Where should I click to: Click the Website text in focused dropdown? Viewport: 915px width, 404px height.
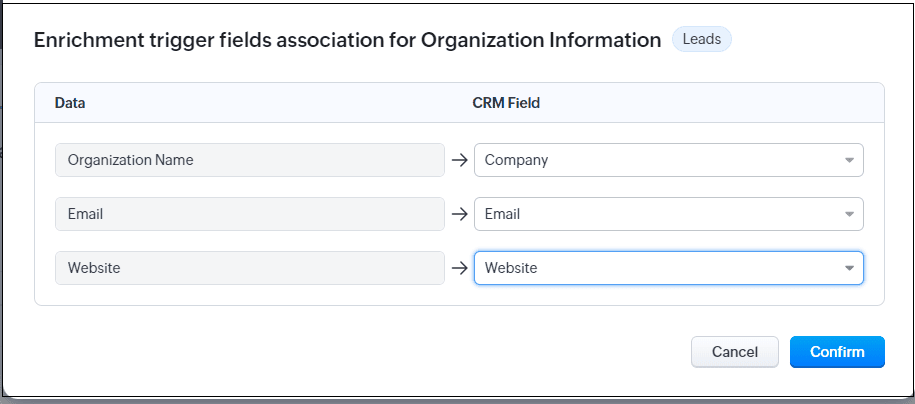511,268
